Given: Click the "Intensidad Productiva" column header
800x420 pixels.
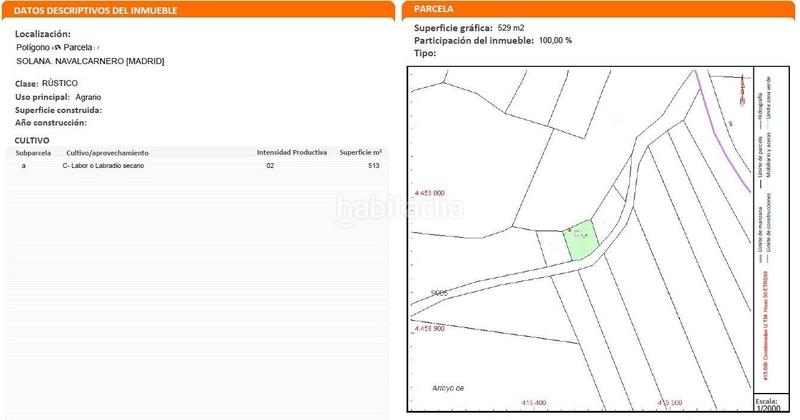Looking at the screenshot, I should point(292,152).
